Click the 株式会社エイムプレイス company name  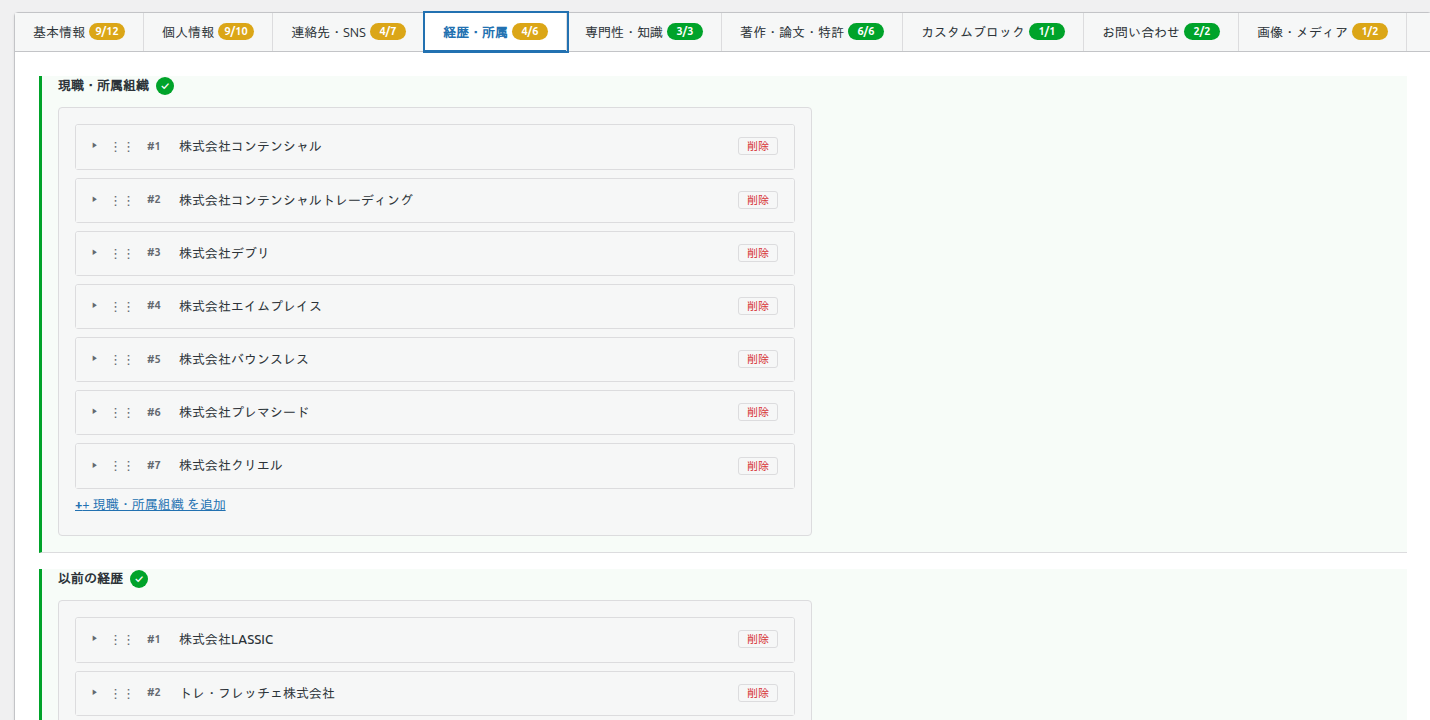pyautogui.click(x=250, y=306)
